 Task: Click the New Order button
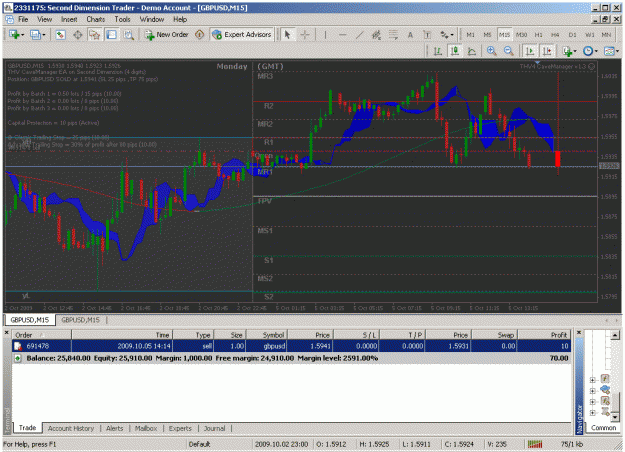click(167, 35)
